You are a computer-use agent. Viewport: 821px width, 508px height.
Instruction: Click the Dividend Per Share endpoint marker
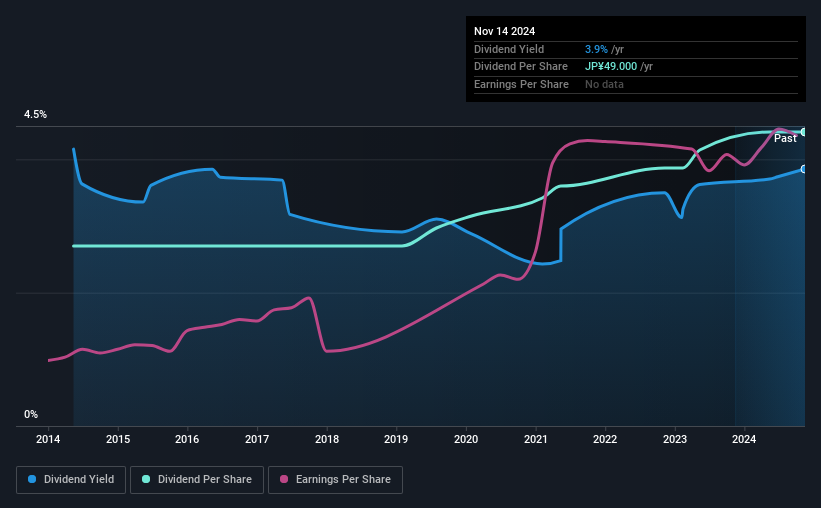pos(804,132)
